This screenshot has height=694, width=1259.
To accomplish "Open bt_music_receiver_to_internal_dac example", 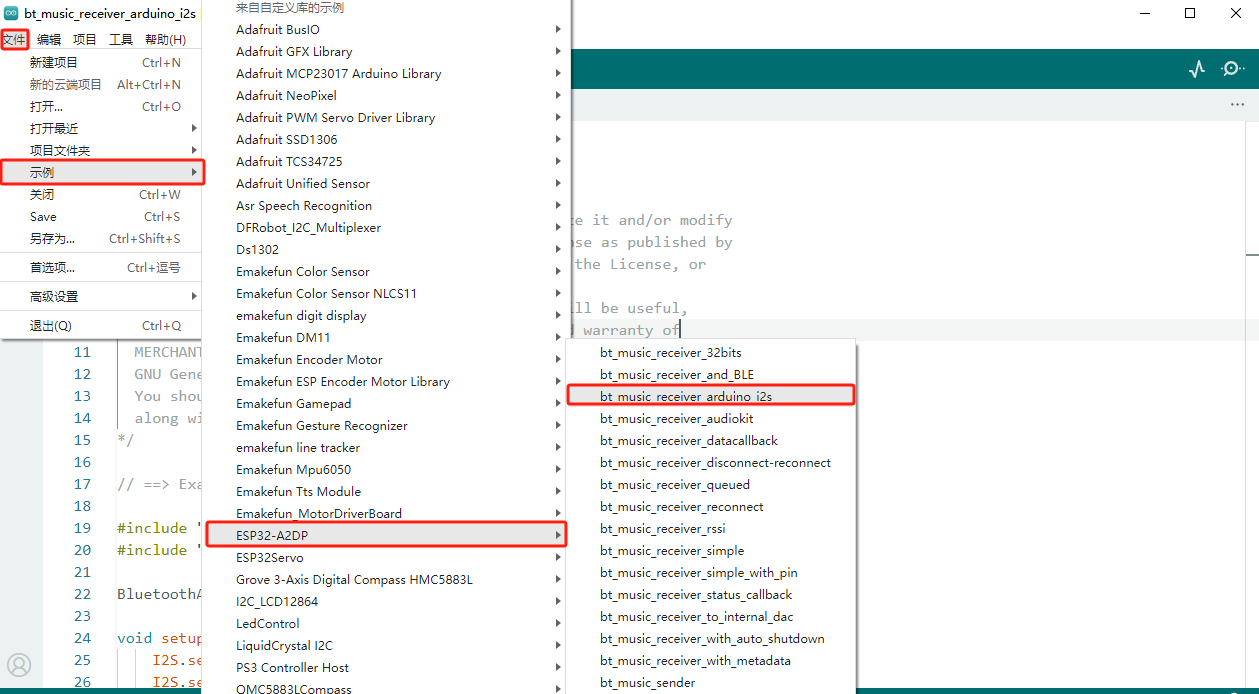I will [711, 616].
